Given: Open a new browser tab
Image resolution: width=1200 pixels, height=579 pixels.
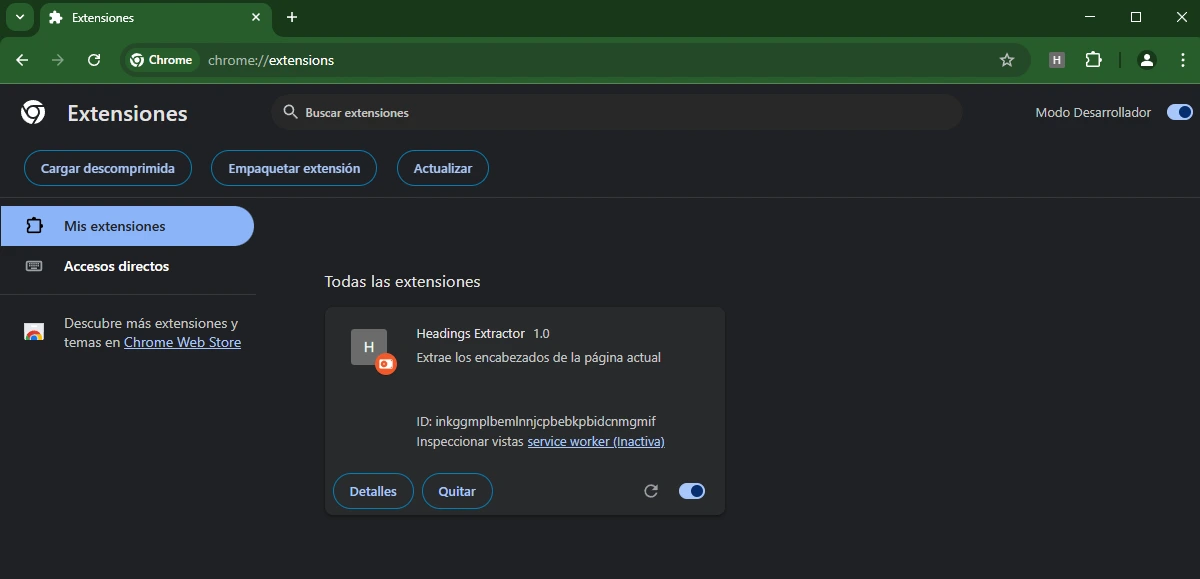Looking at the screenshot, I should pos(291,17).
